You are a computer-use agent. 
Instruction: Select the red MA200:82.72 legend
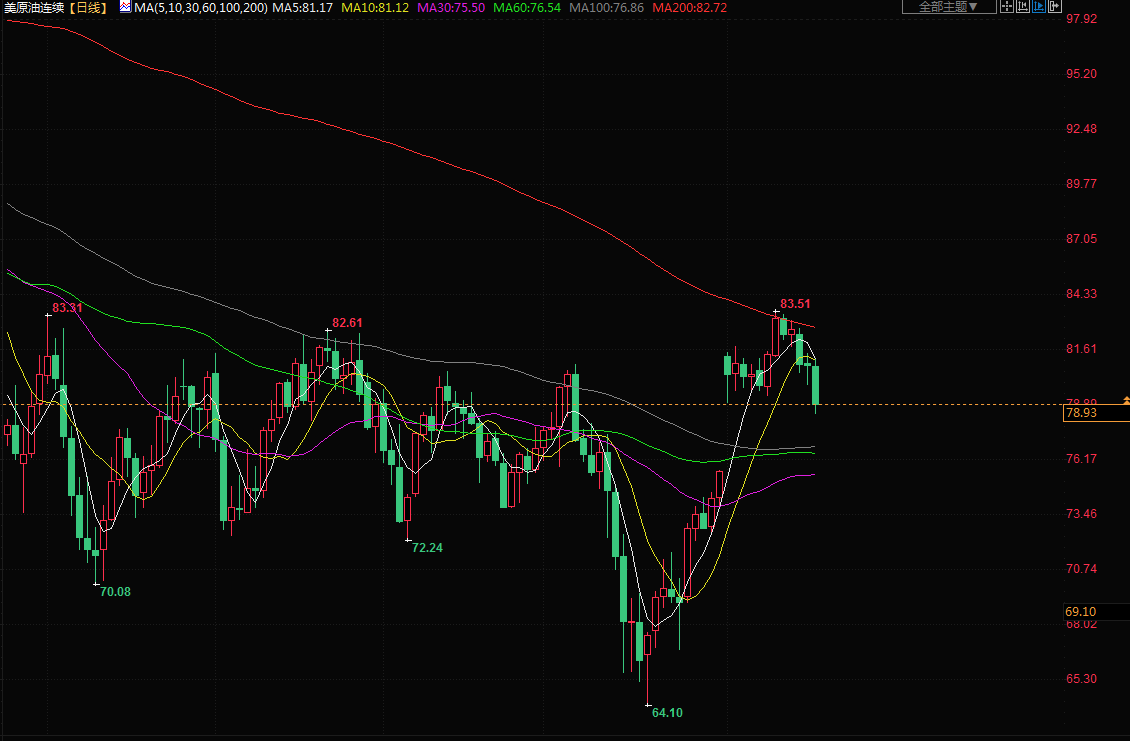click(689, 7)
